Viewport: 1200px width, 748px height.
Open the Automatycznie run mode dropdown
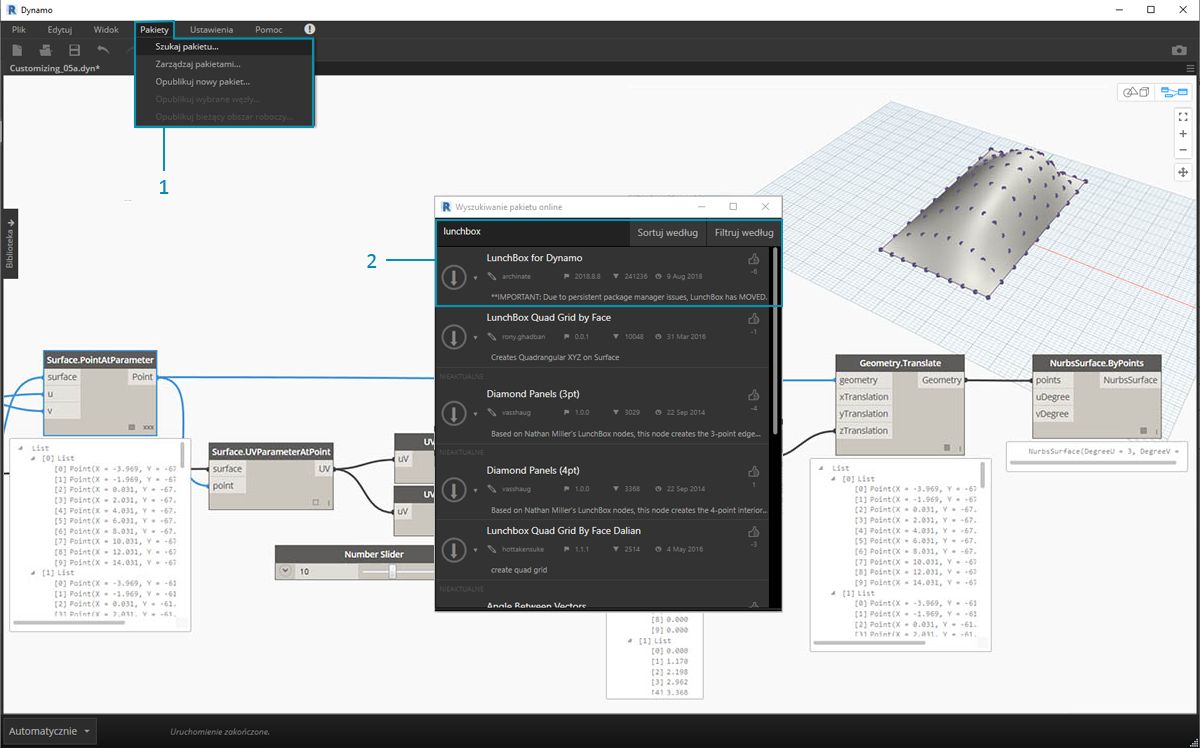tap(49, 731)
